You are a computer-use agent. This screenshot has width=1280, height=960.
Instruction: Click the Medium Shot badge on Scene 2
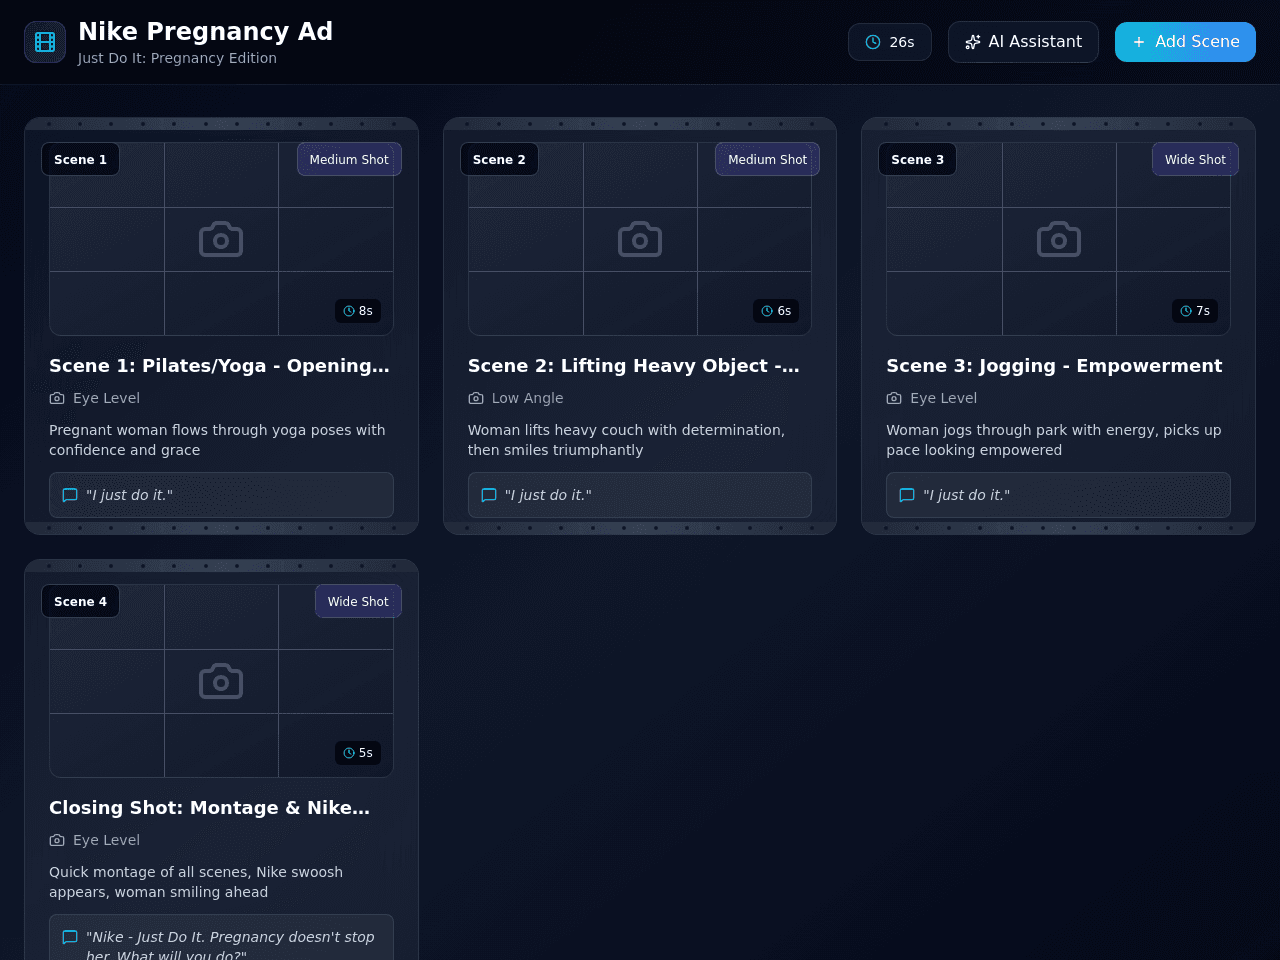[767, 159]
